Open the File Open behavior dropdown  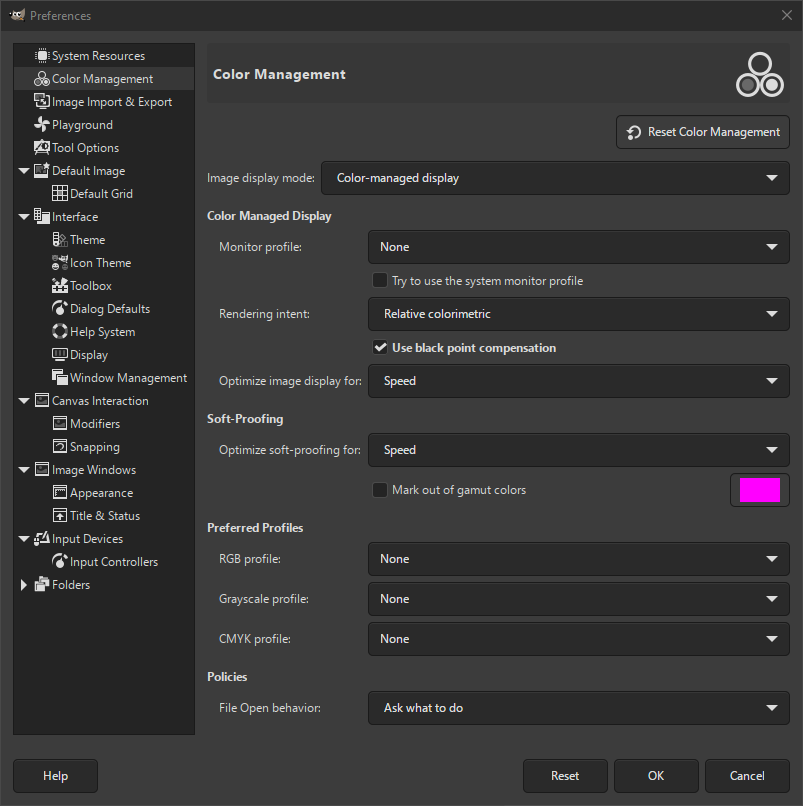pyautogui.click(x=578, y=708)
